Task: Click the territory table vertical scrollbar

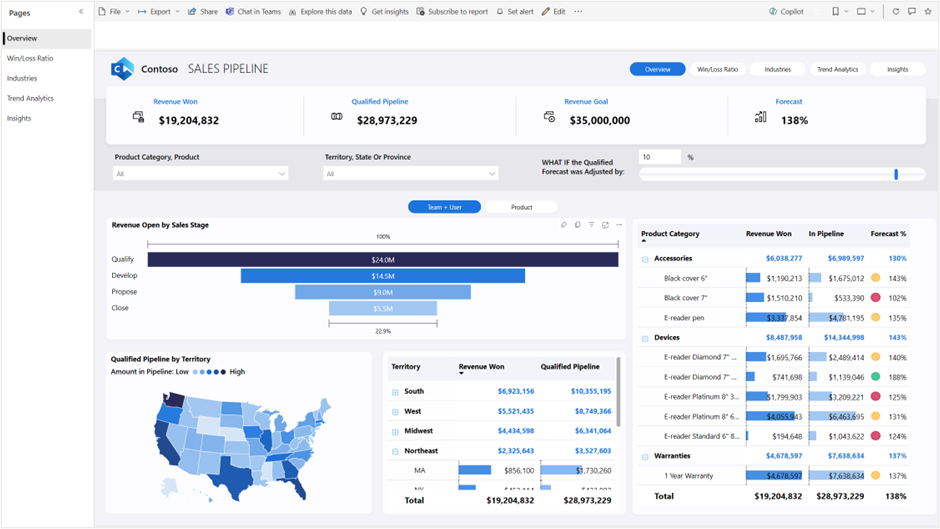Action: (x=618, y=392)
